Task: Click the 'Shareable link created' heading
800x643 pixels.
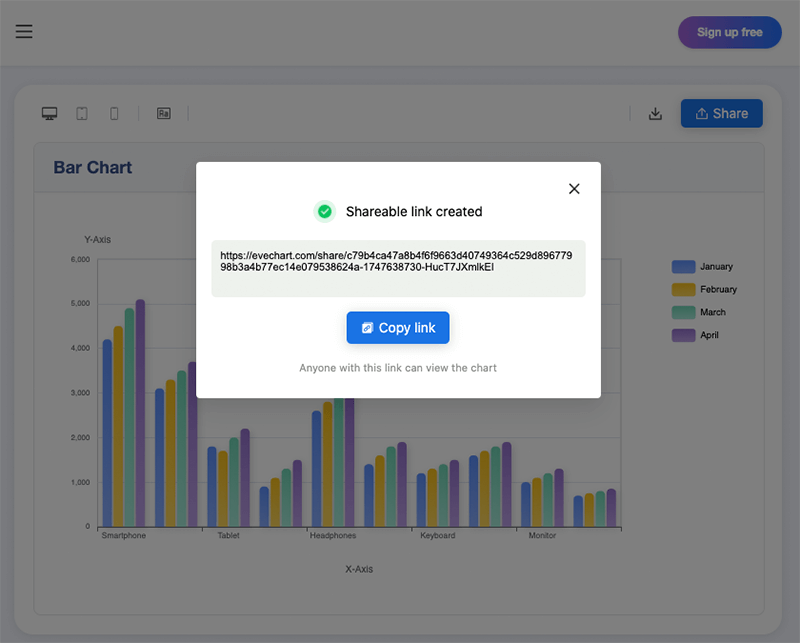Action: coord(414,211)
